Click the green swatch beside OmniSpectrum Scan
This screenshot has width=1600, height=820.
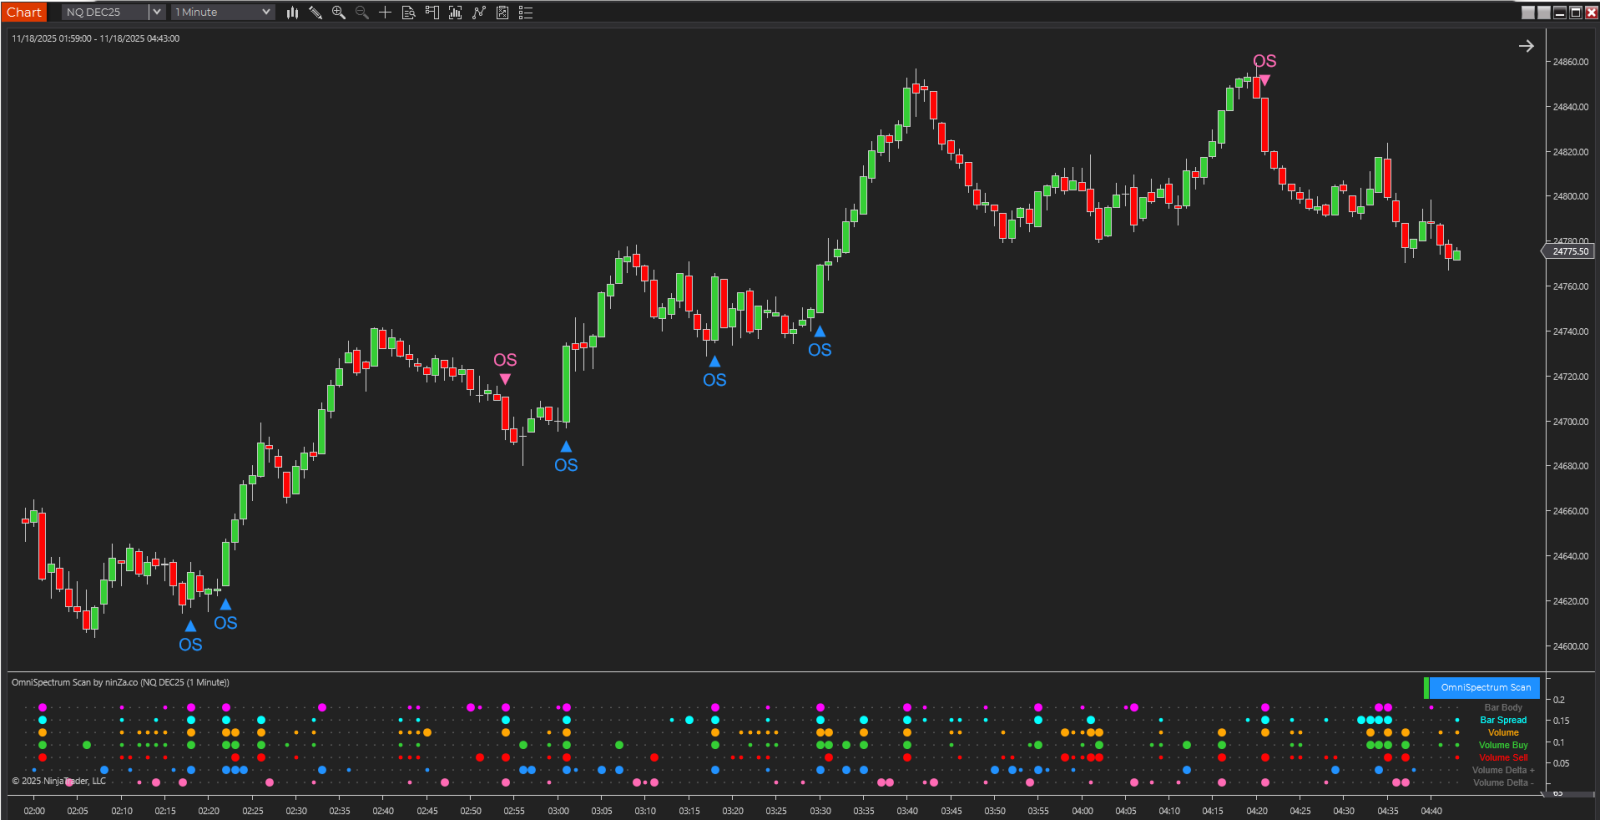tap(1427, 687)
